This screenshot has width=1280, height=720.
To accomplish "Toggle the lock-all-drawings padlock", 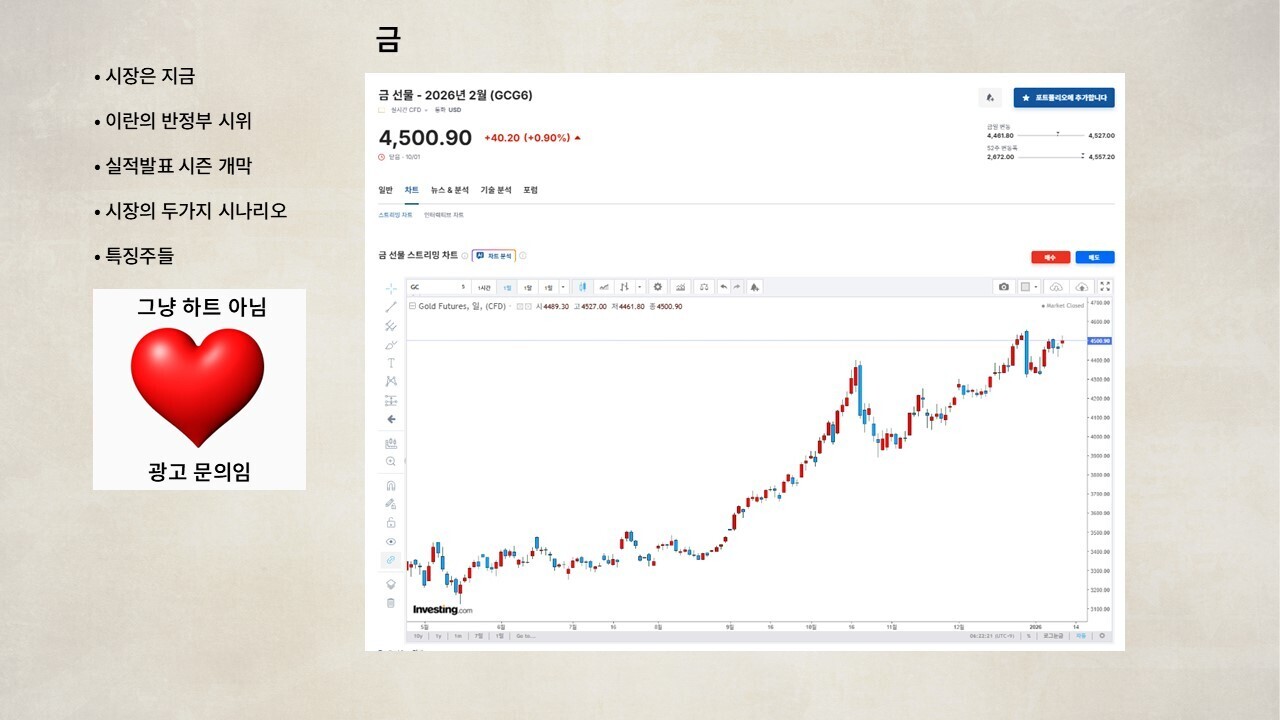I will coord(391,522).
